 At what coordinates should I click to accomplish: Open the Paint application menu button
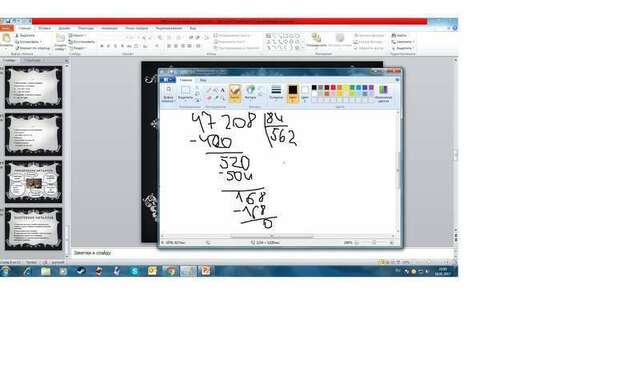tap(167, 80)
